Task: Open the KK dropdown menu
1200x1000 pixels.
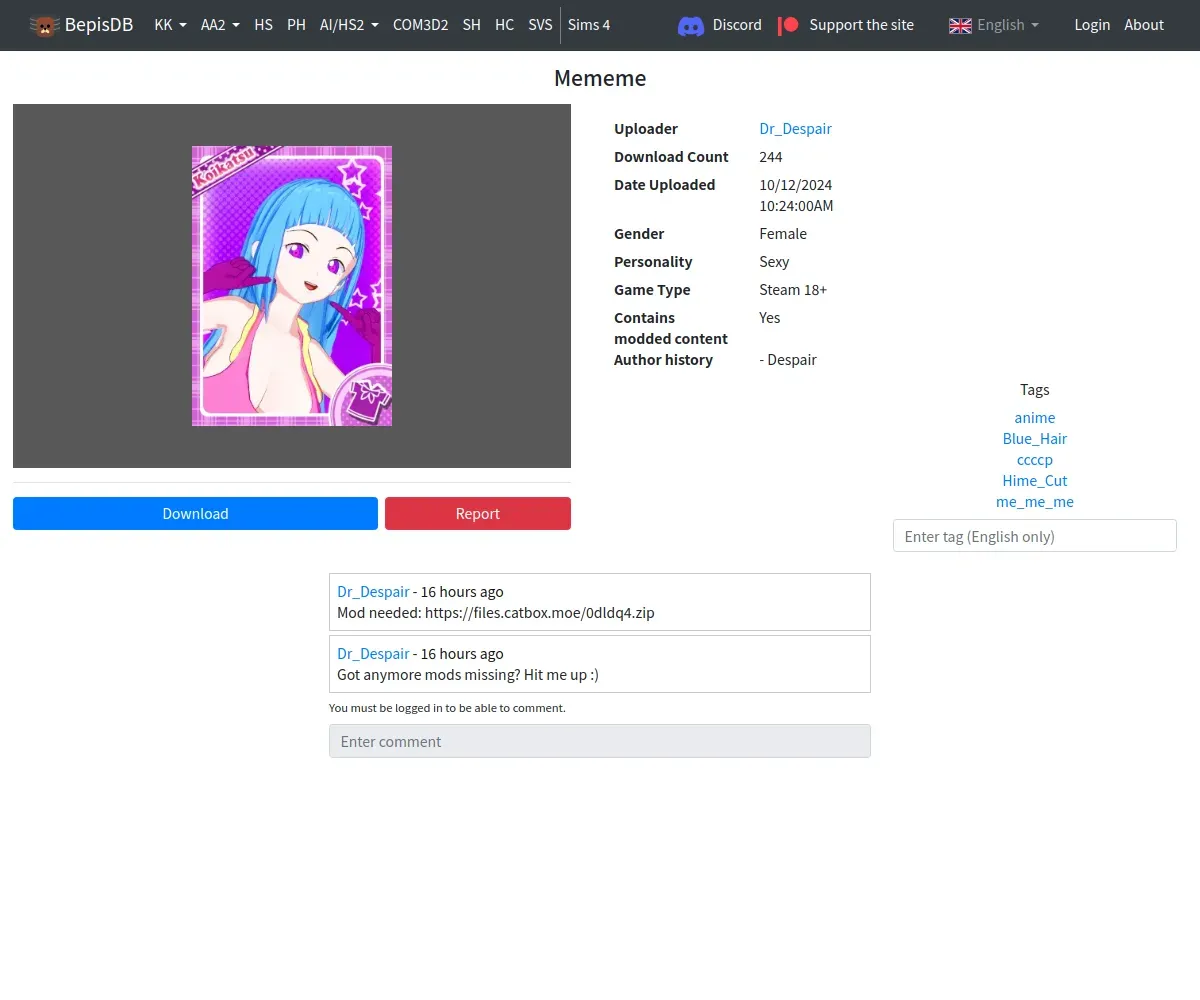Action: [170, 25]
